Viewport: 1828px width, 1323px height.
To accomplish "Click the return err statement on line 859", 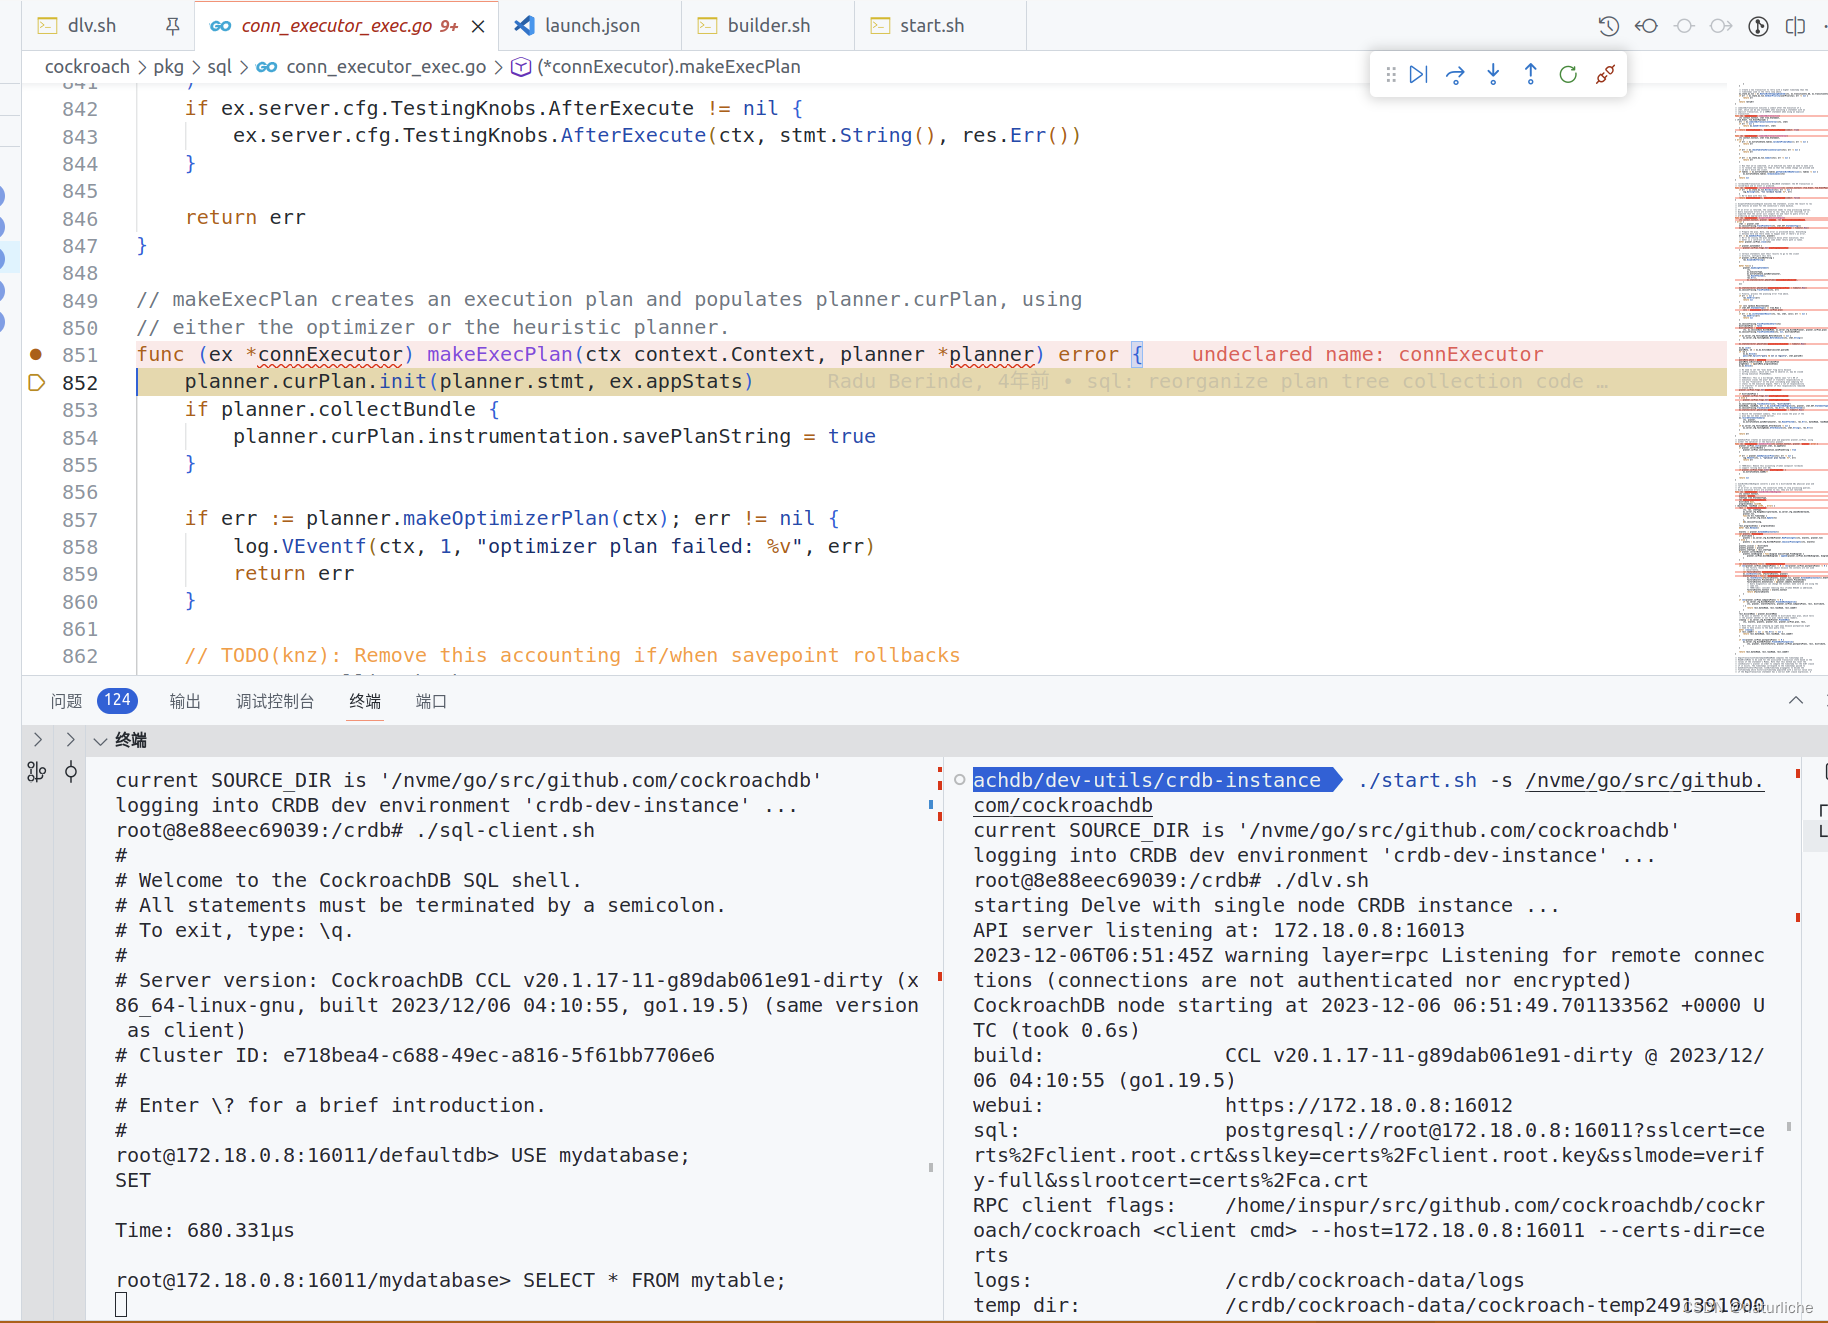I will (x=294, y=573).
